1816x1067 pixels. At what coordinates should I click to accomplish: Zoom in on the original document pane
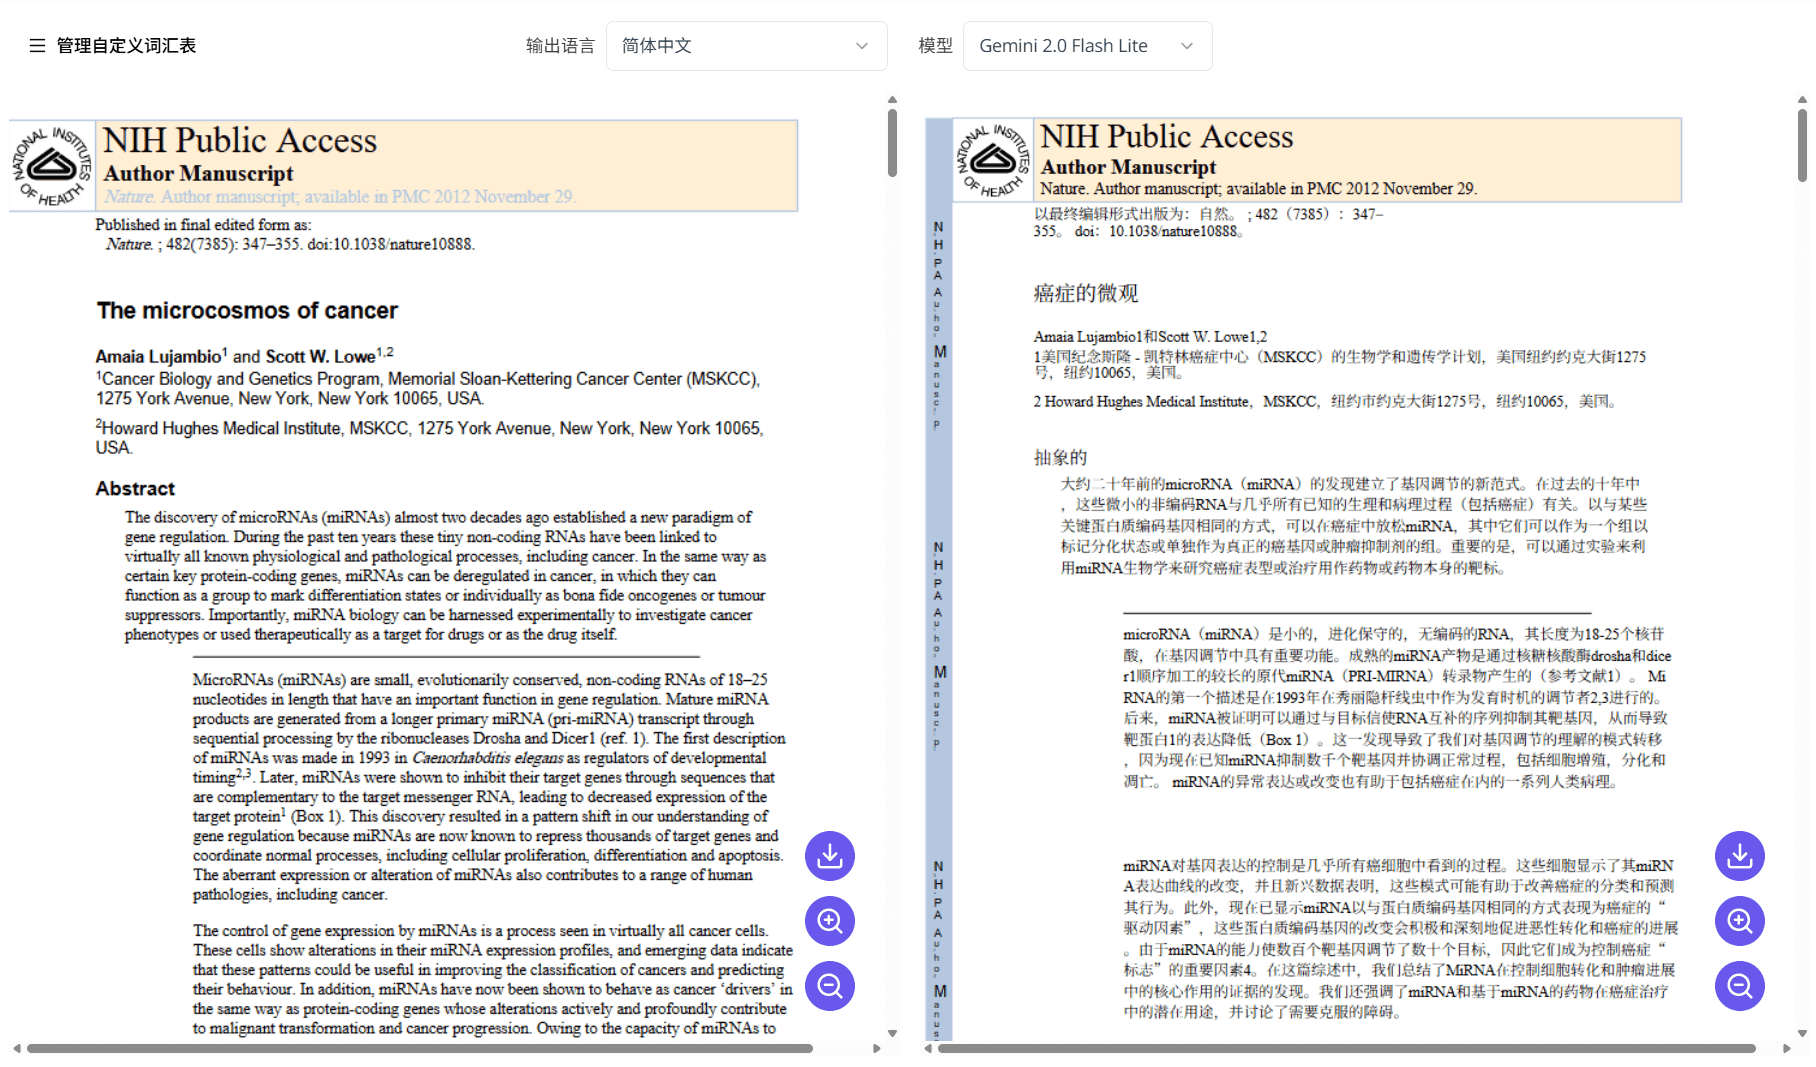point(829,921)
